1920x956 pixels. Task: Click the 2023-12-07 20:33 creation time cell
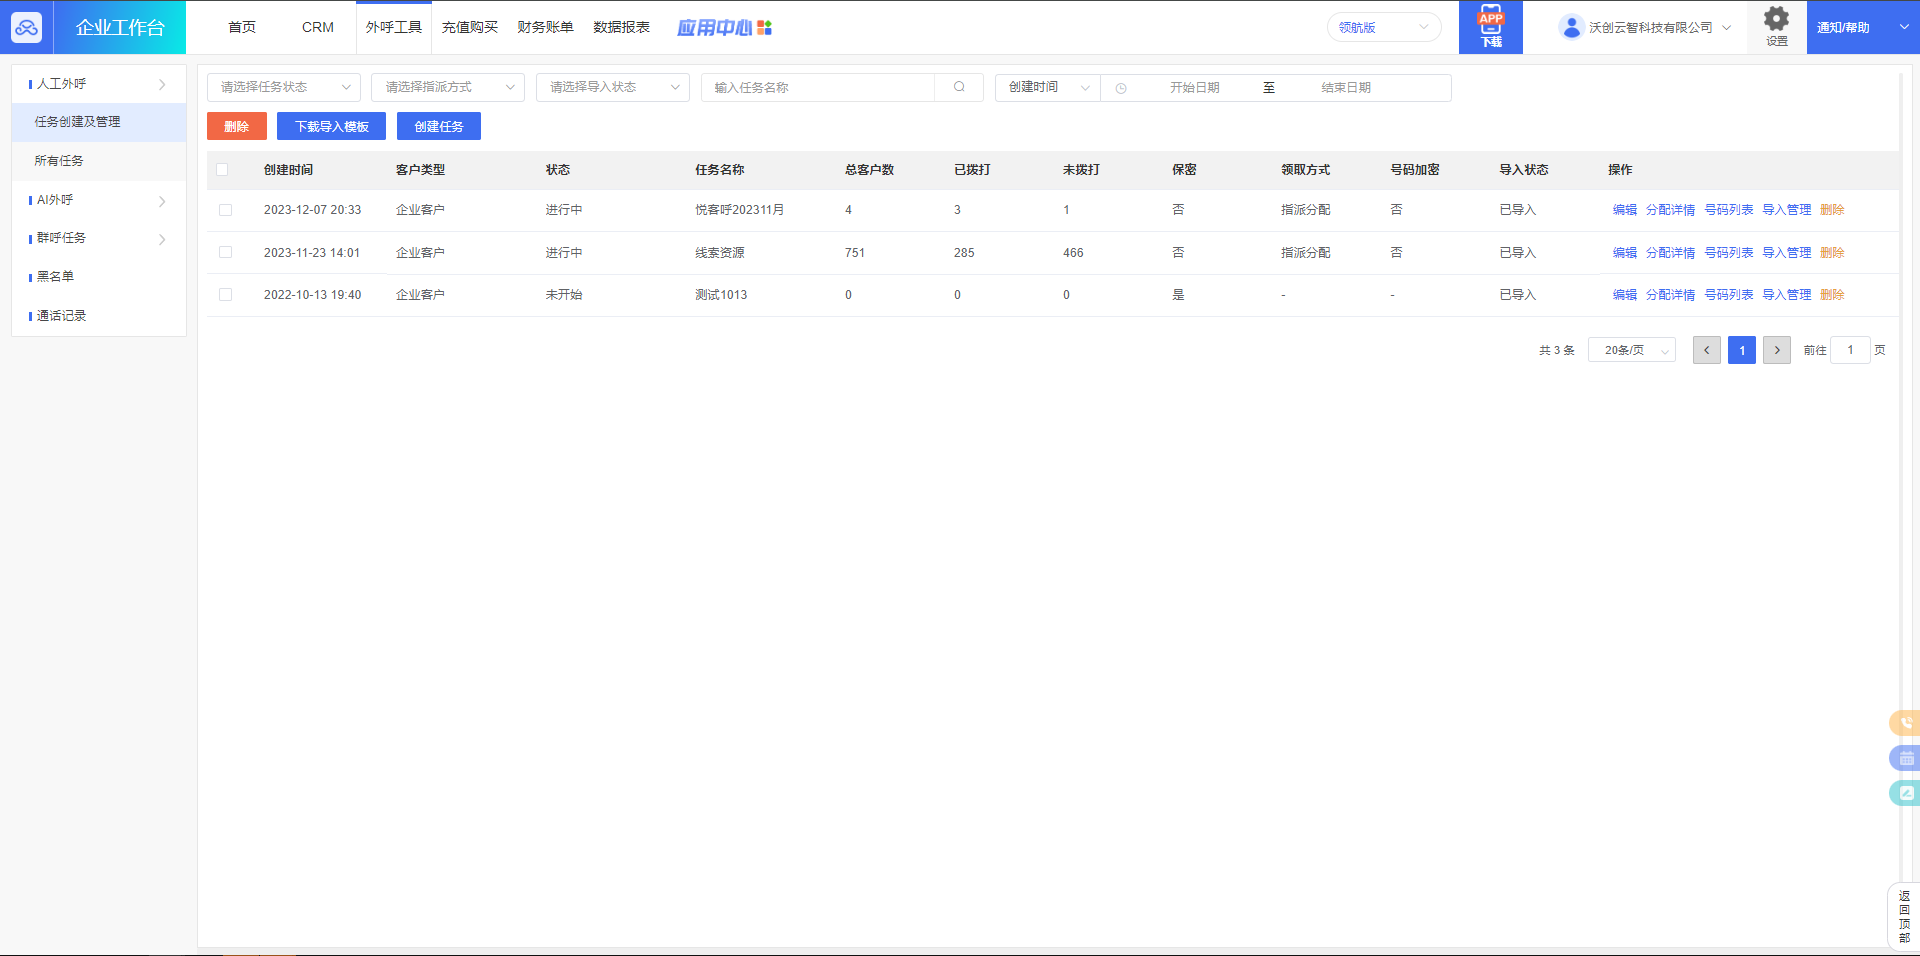tap(312, 210)
